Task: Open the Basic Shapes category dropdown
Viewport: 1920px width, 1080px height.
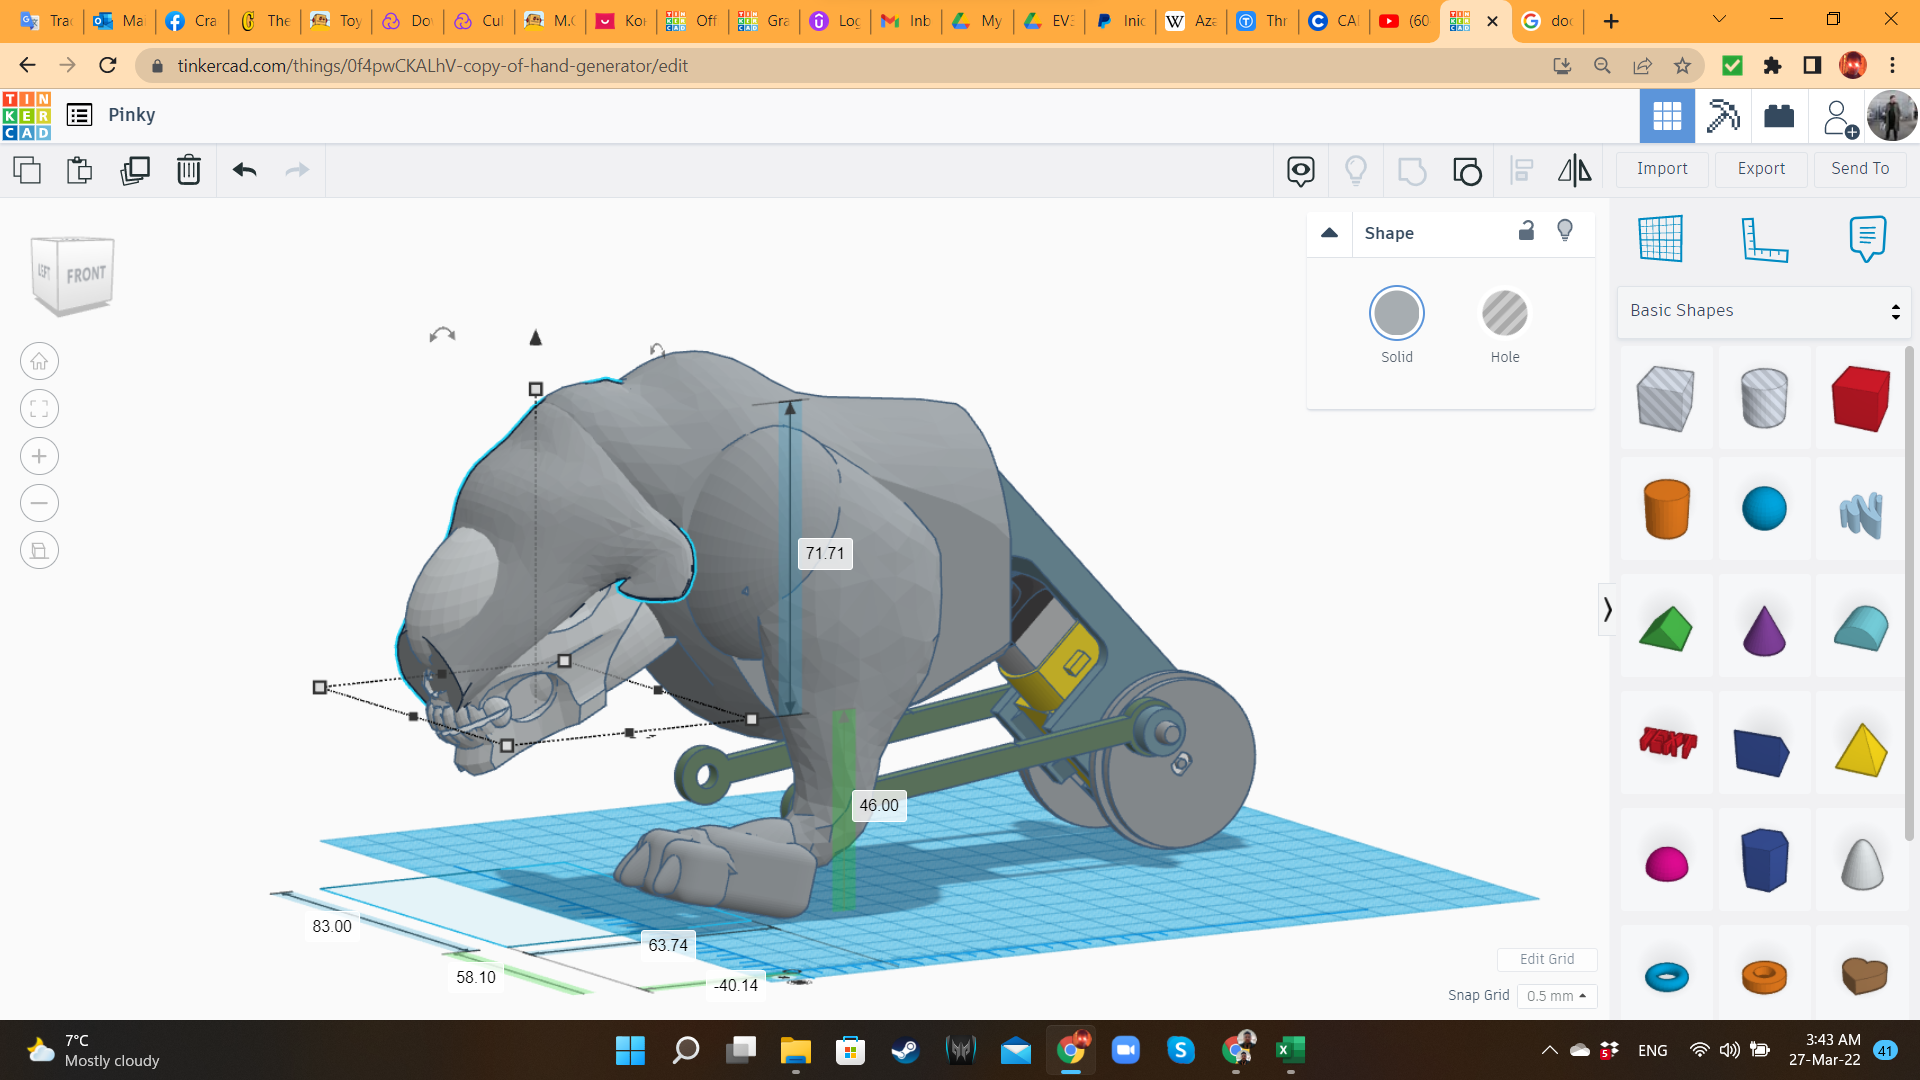Action: (1763, 311)
